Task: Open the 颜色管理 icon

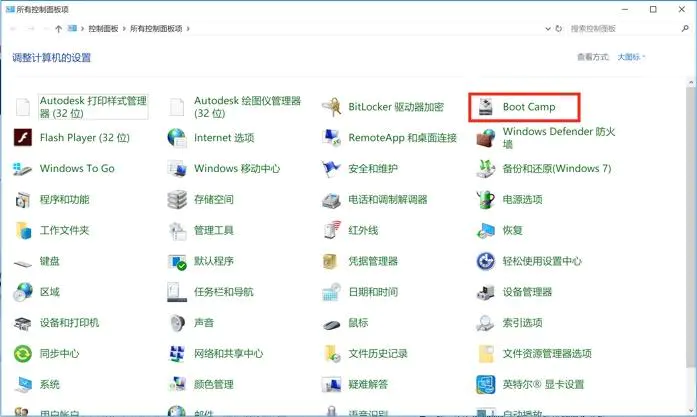Action: coord(177,385)
